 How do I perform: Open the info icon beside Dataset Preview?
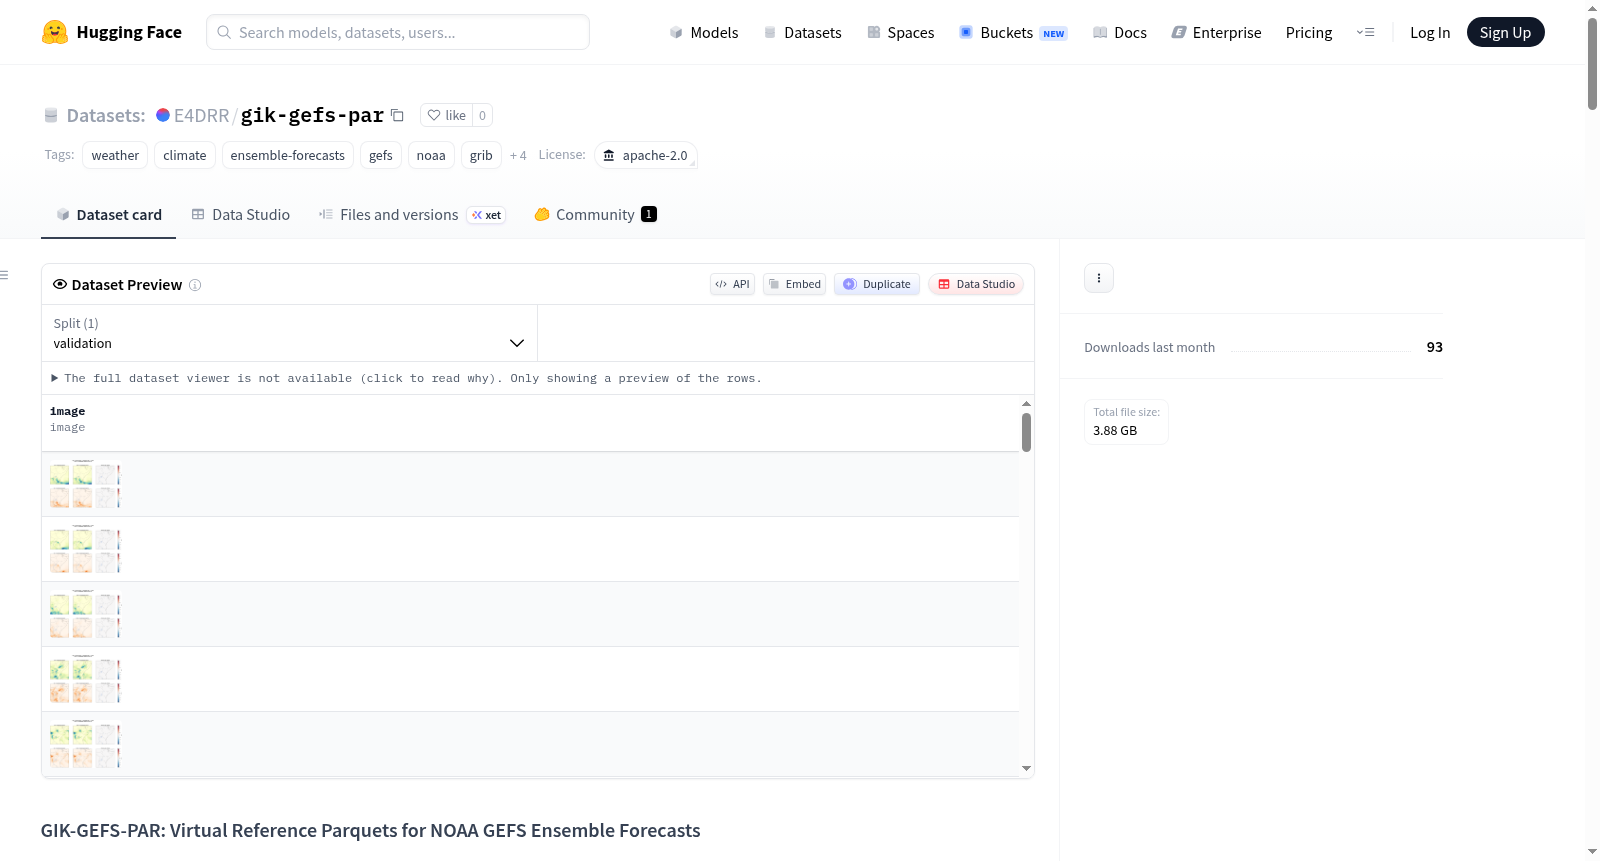195,285
